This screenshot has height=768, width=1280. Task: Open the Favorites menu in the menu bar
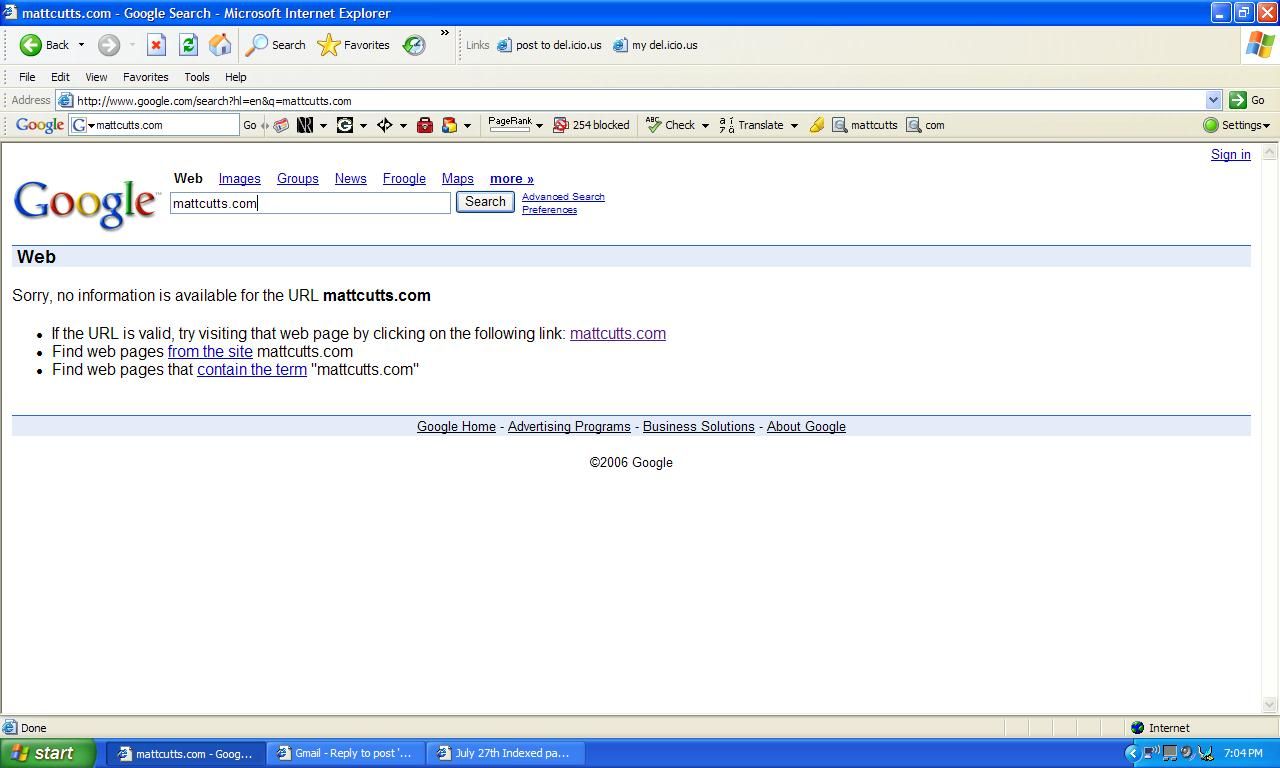click(x=145, y=77)
